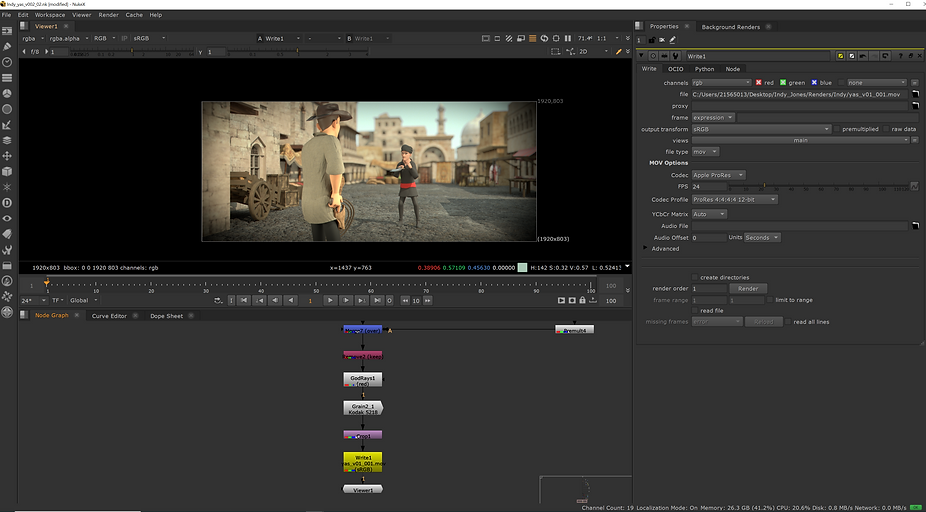Click the viewer gain slider
Image resolution: width=926 pixels, height=512 pixels.
tap(133, 52)
